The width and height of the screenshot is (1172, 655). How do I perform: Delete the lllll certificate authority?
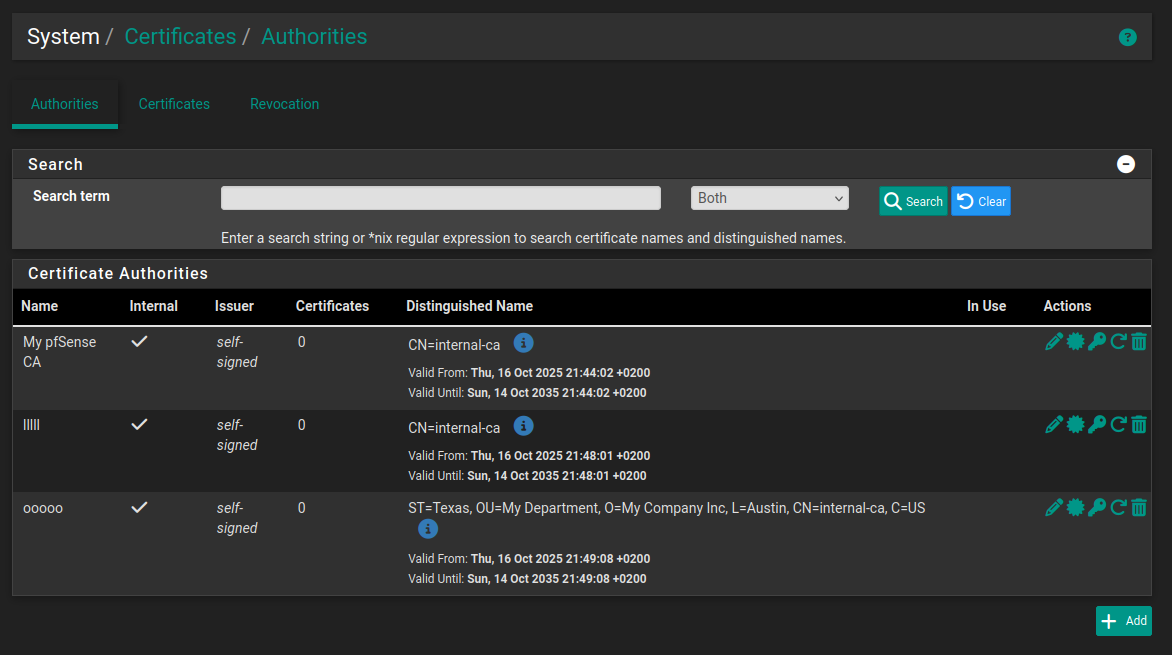[1139, 425]
